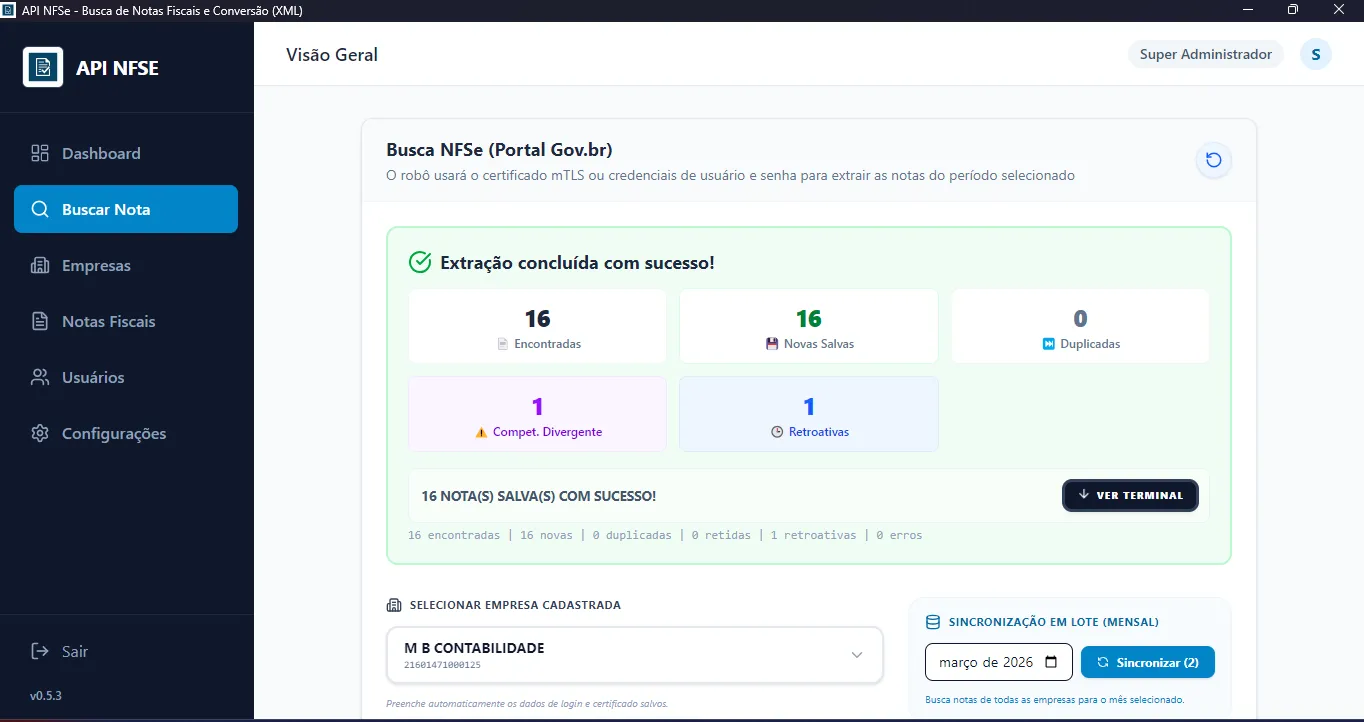Click the Dashboard grid icon
This screenshot has width=1364, height=722.
(x=40, y=153)
